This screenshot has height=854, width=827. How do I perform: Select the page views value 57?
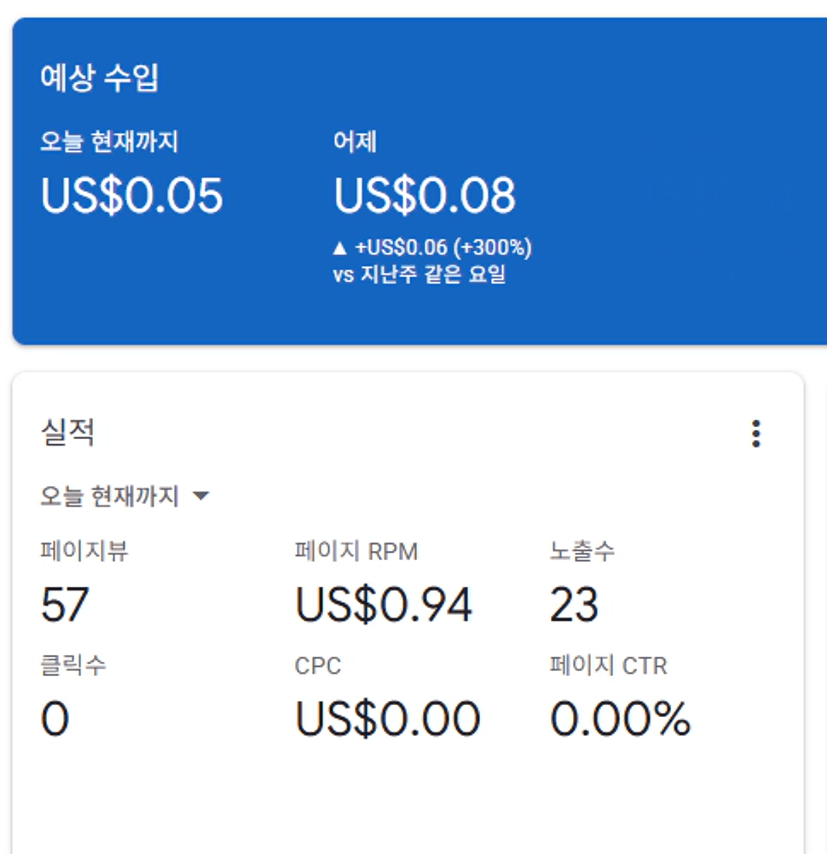[x=65, y=604]
